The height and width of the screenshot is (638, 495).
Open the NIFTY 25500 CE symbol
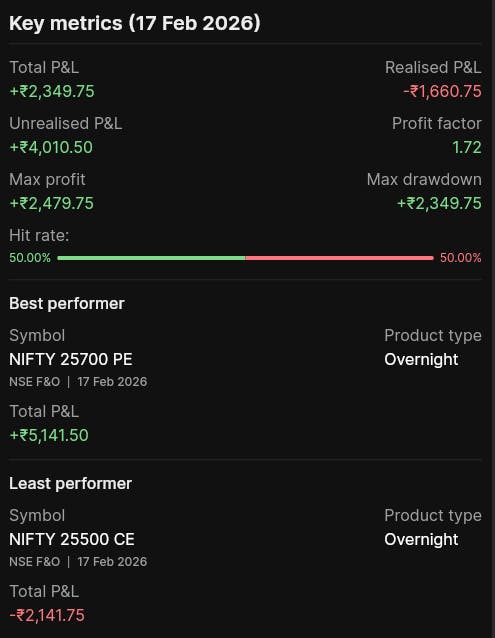pyautogui.click(x=72, y=539)
